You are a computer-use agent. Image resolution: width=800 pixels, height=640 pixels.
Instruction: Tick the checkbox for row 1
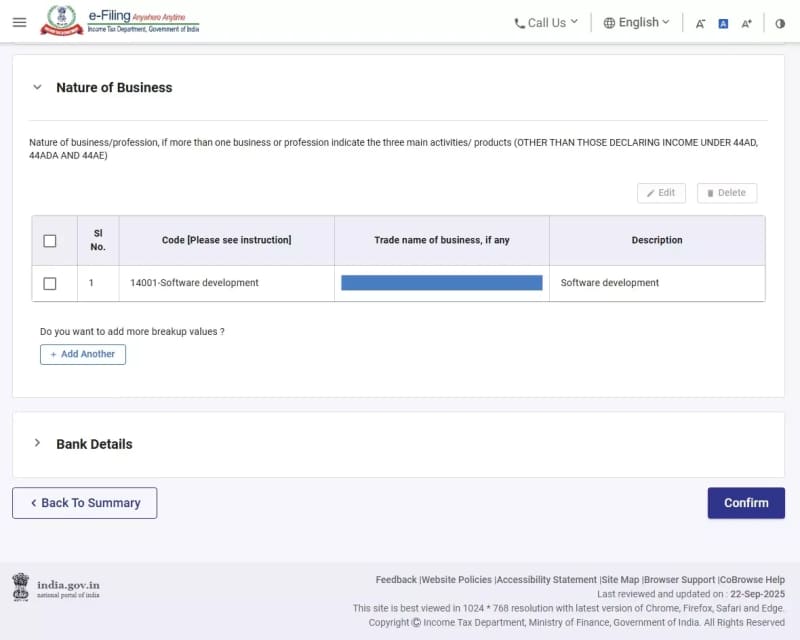point(50,283)
